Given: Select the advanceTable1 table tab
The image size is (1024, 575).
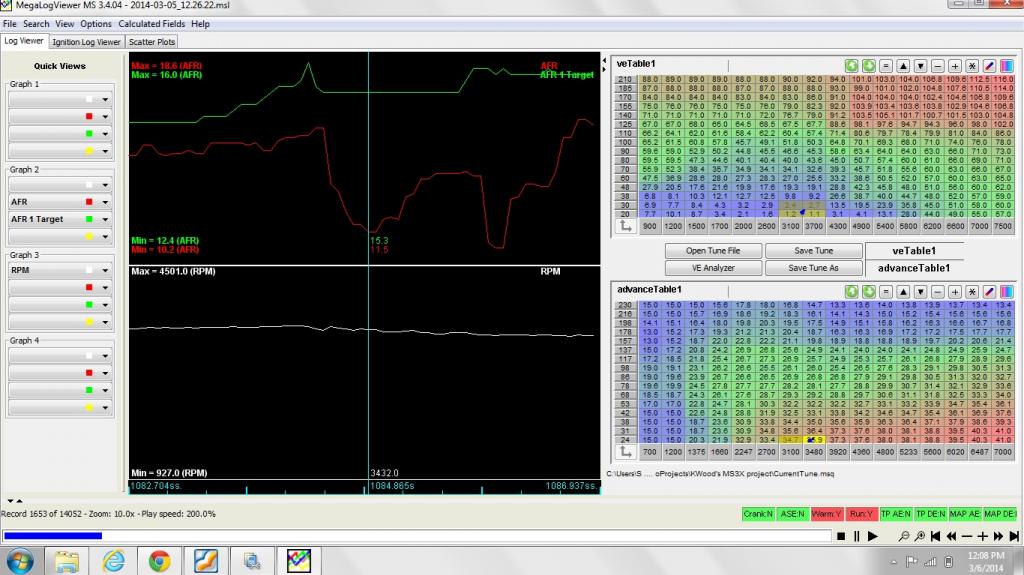Looking at the screenshot, I should point(912,268).
